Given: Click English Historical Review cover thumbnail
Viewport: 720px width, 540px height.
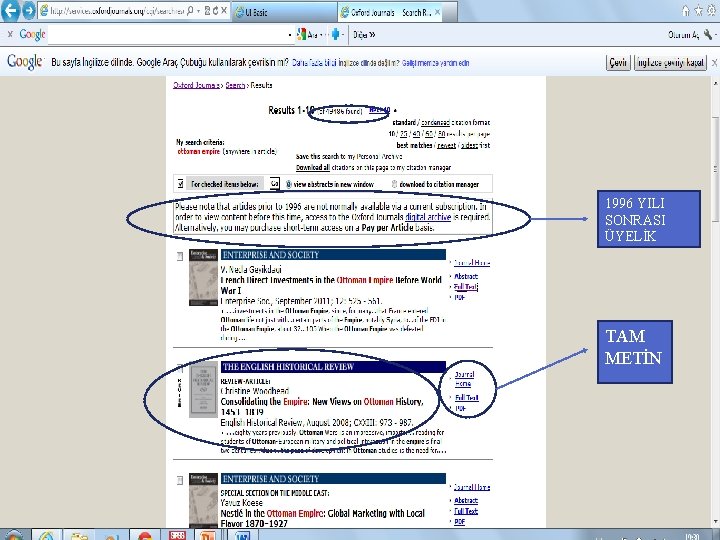Looking at the screenshot, I should (203, 389).
